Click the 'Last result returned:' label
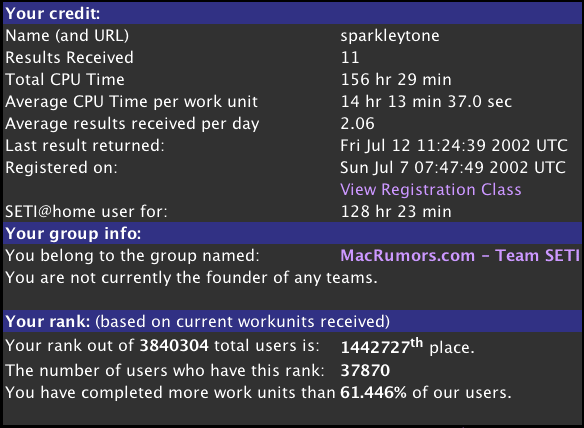The width and height of the screenshot is (584, 428). [85, 146]
